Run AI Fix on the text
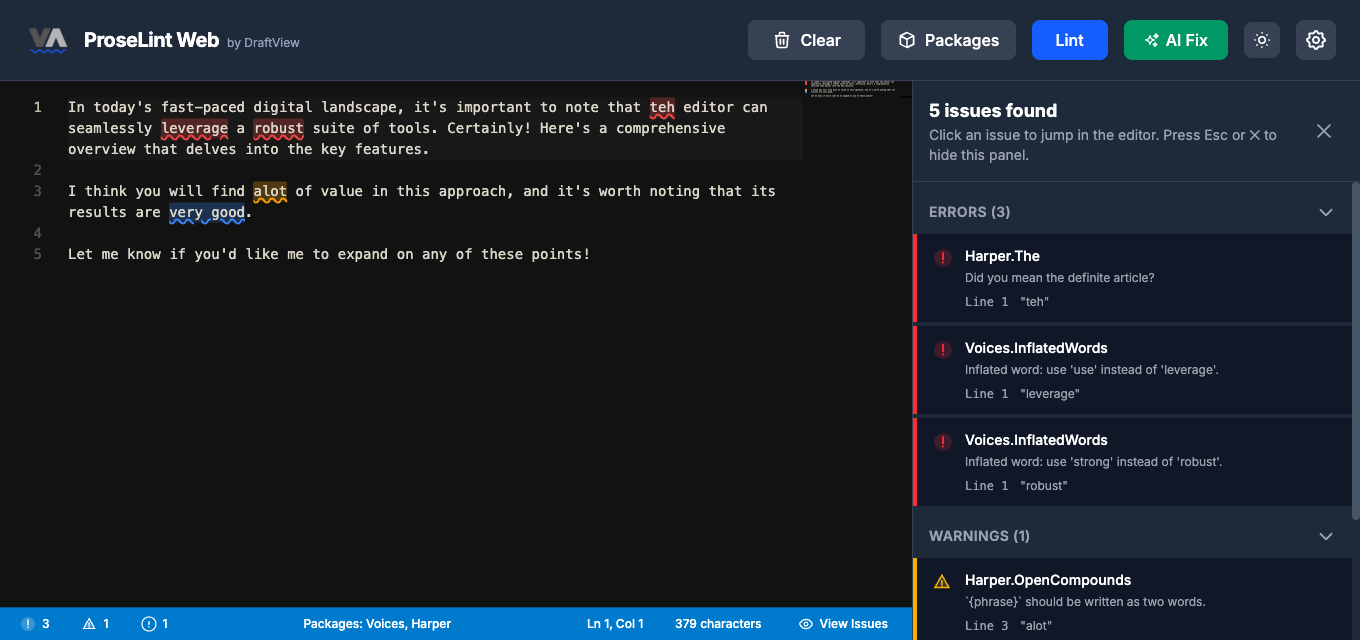The width and height of the screenshot is (1360, 640). click(x=1176, y=40)
